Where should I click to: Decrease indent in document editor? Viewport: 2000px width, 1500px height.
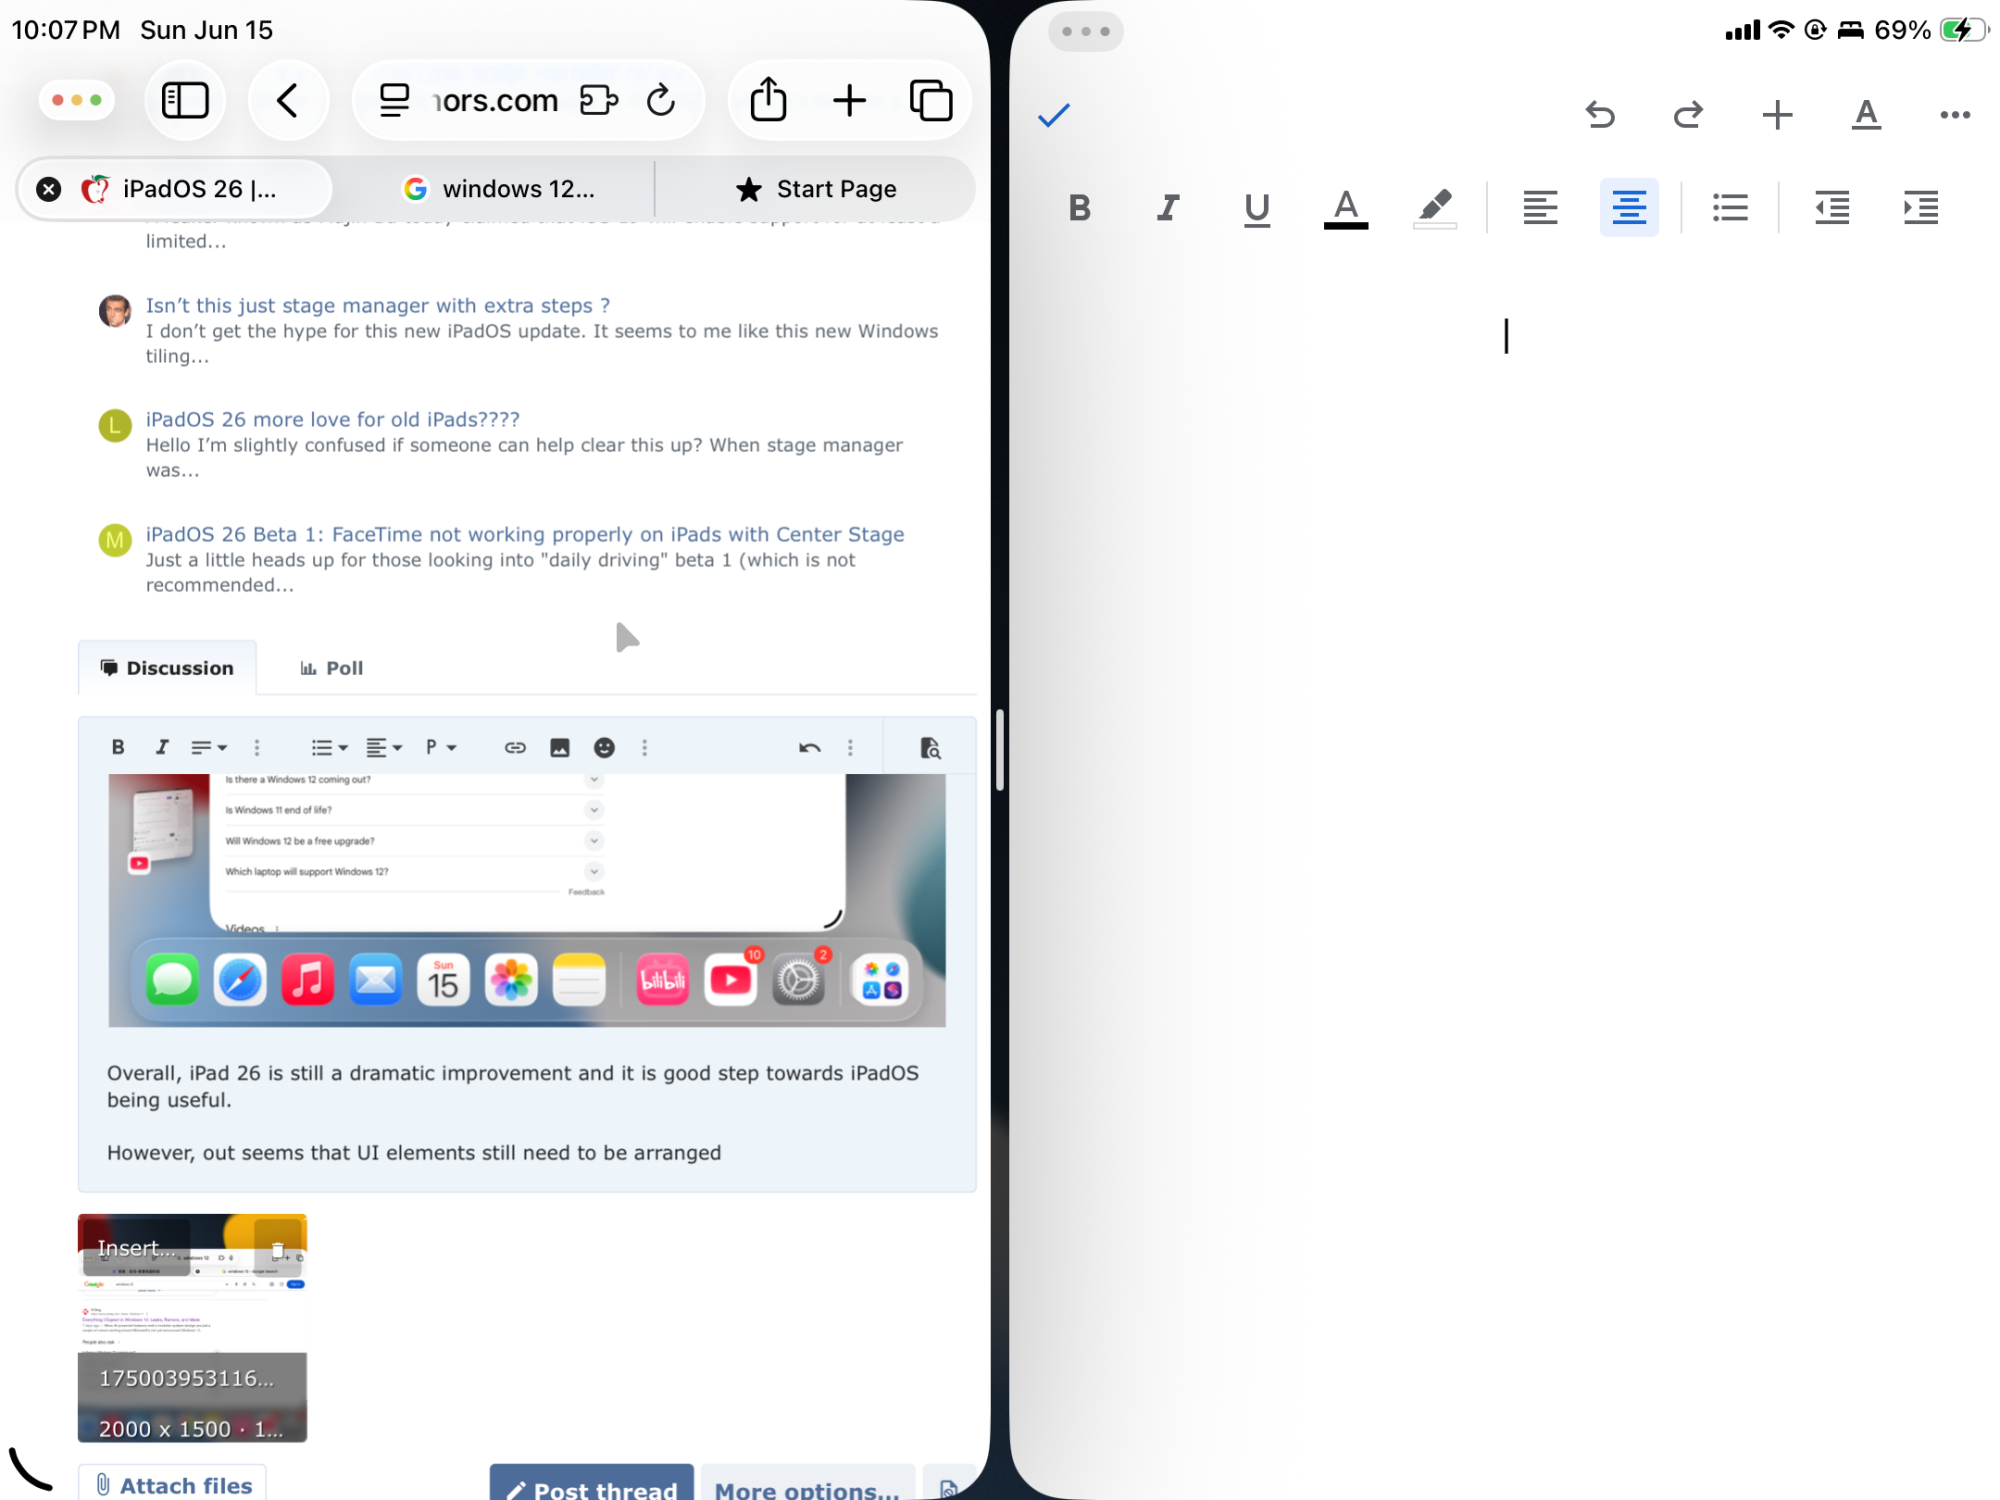1832,208
